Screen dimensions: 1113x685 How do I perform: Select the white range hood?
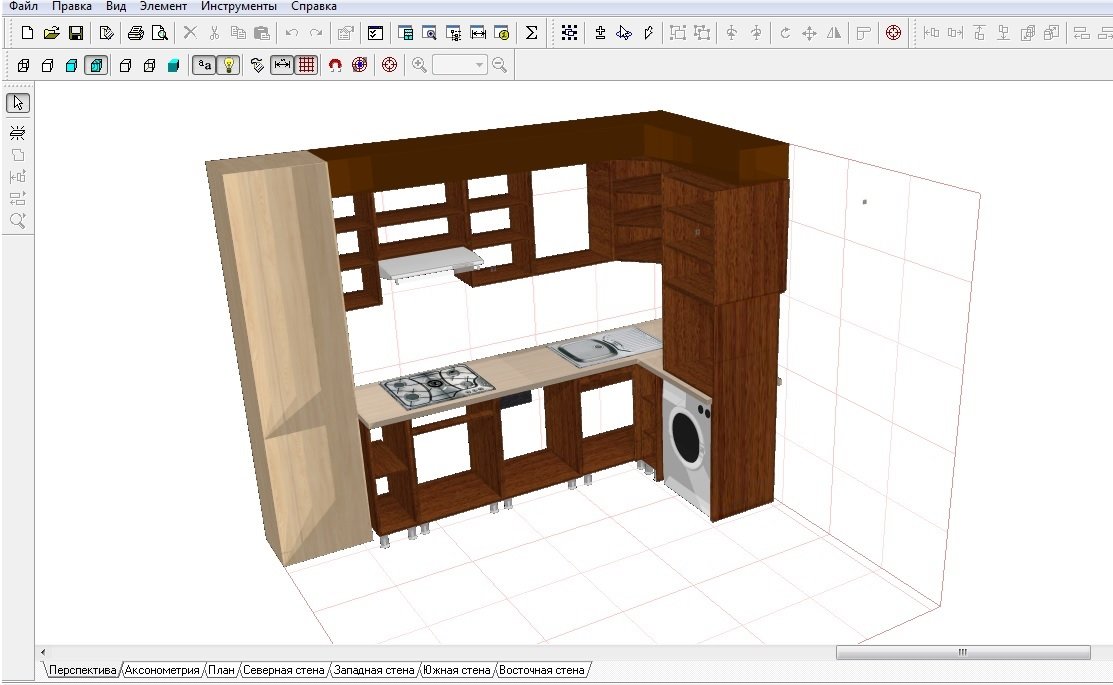(x=430, y=264)
